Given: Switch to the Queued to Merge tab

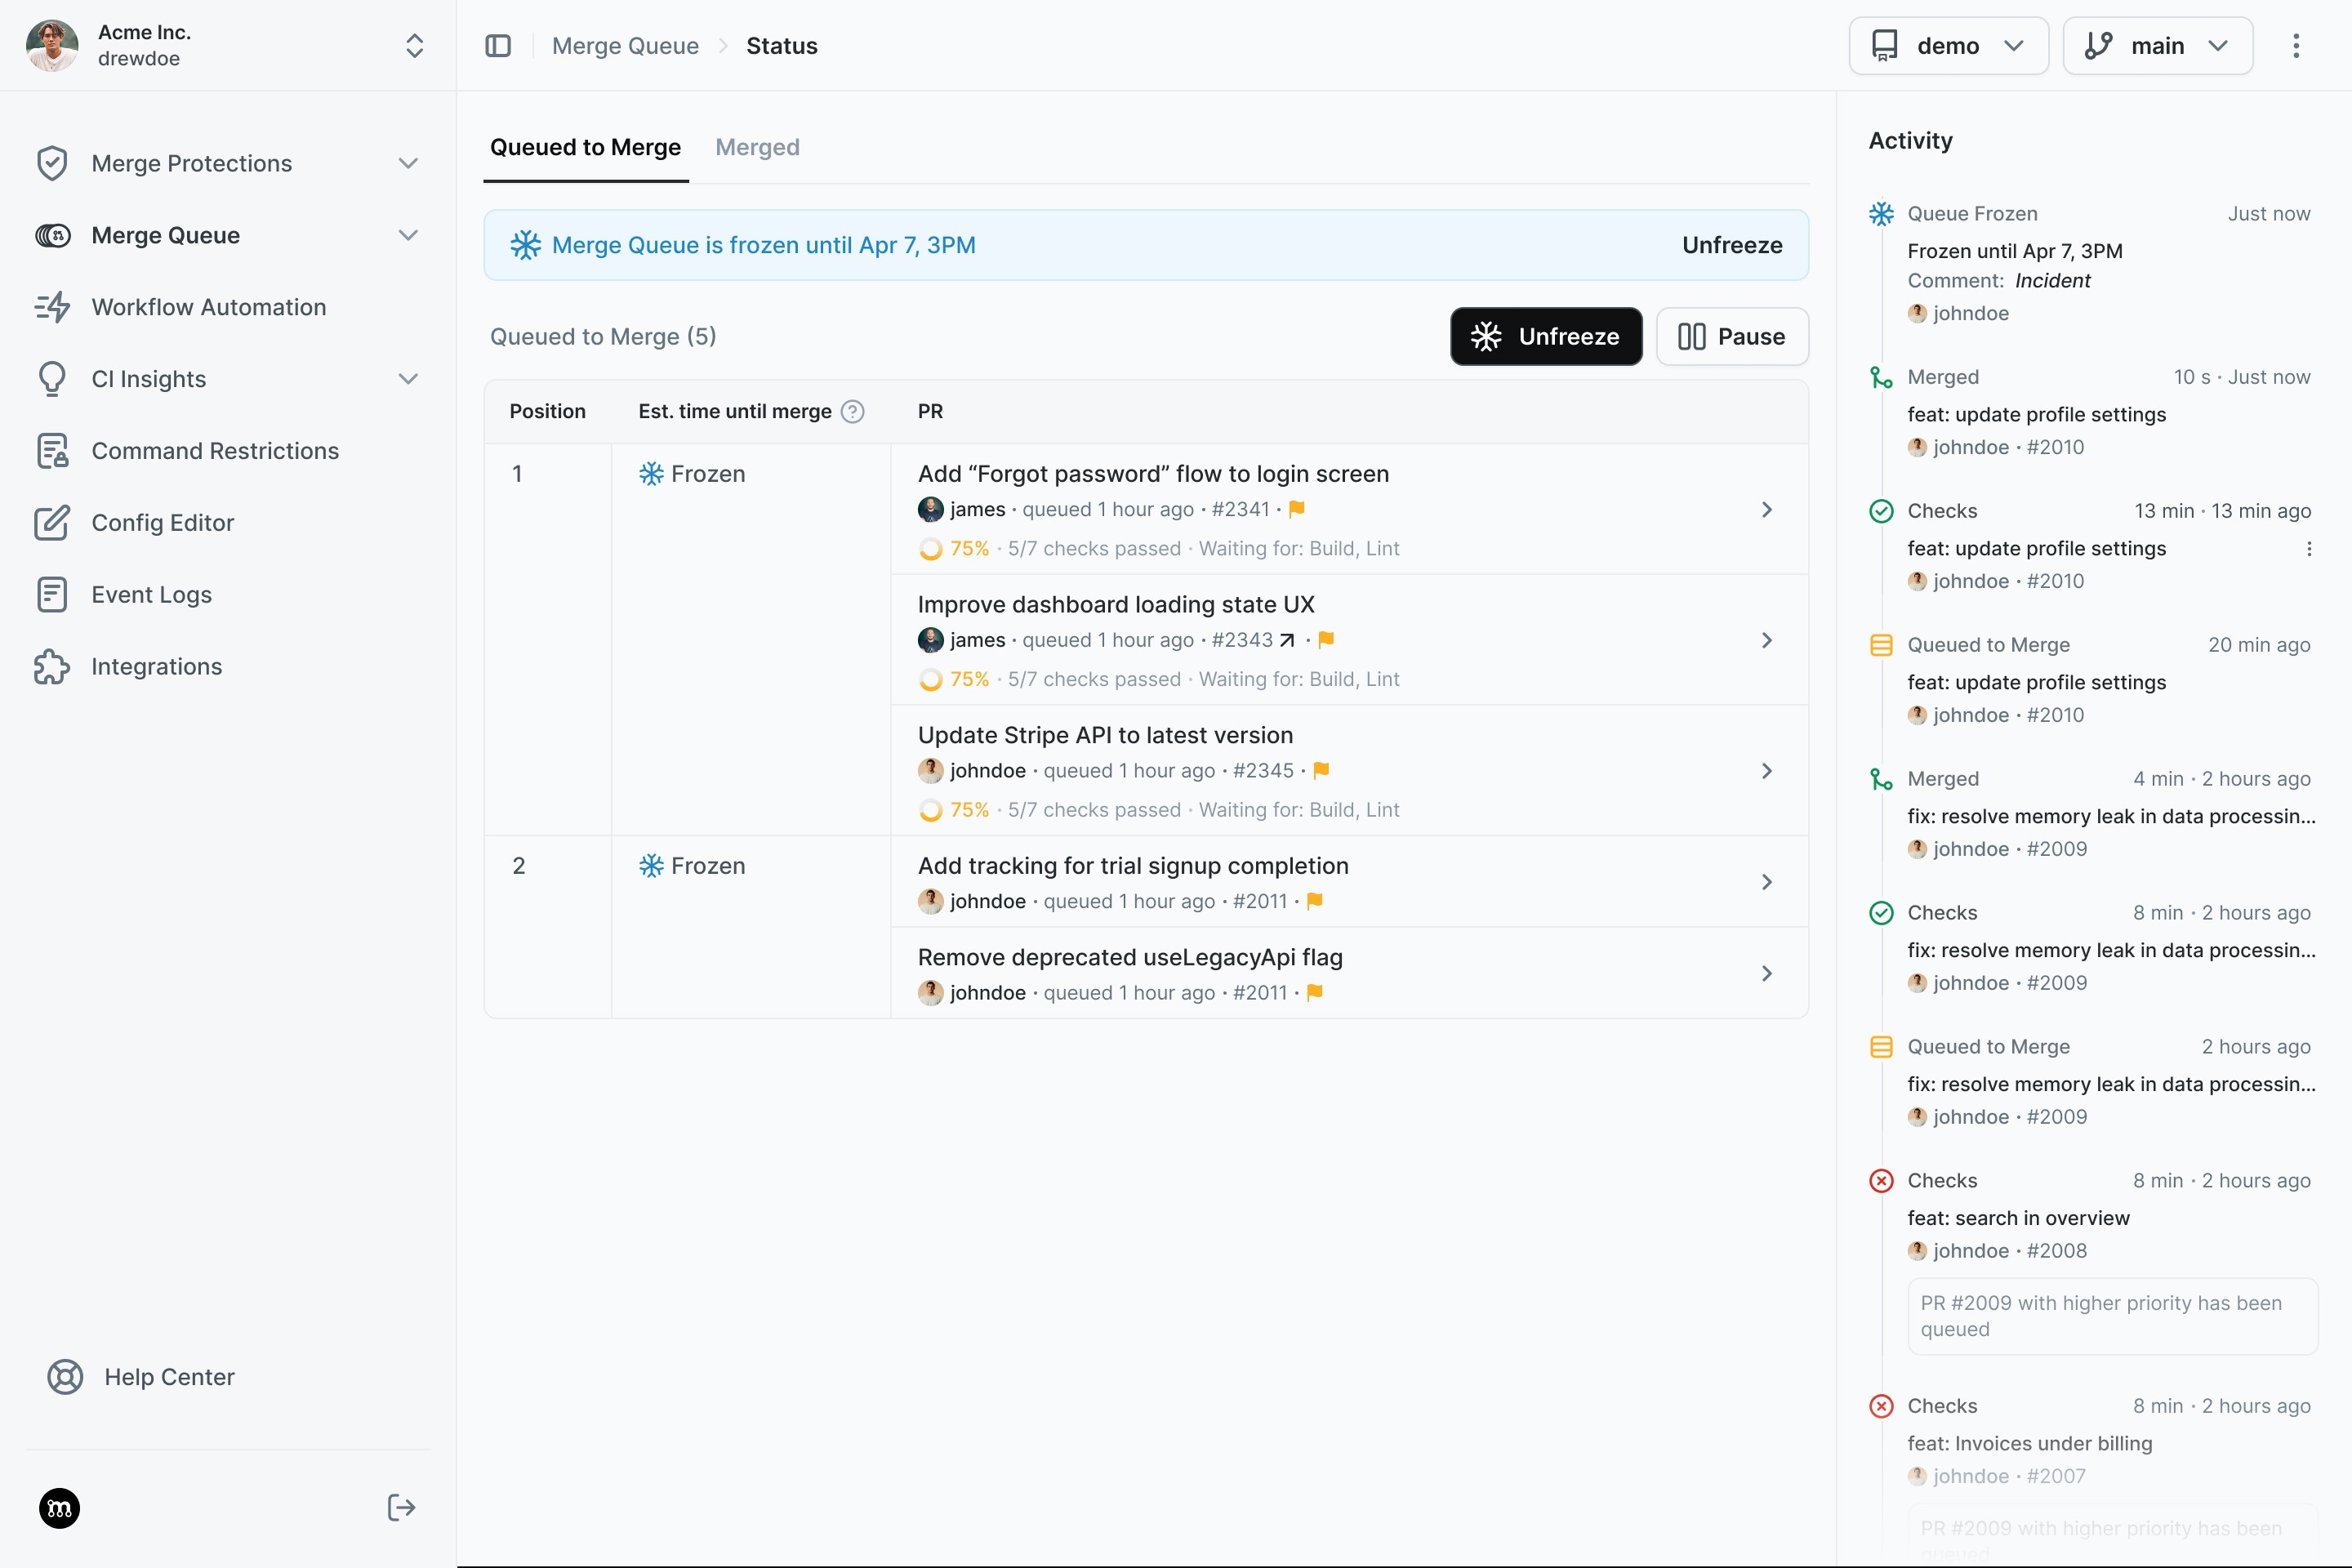Looking at the screenshot, I should (585, 148).
